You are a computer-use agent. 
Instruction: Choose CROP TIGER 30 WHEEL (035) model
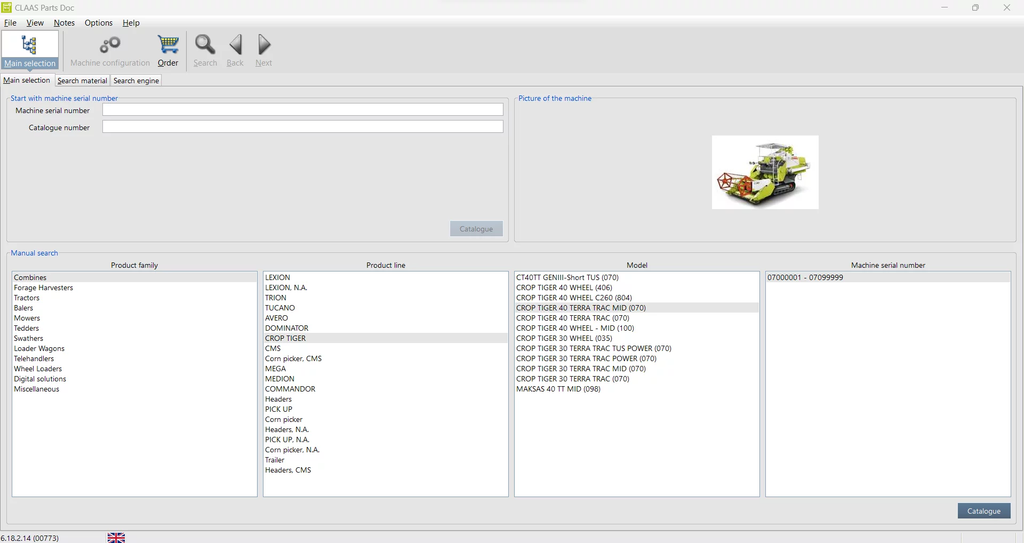pyautogui.click(x=563, y=338)
